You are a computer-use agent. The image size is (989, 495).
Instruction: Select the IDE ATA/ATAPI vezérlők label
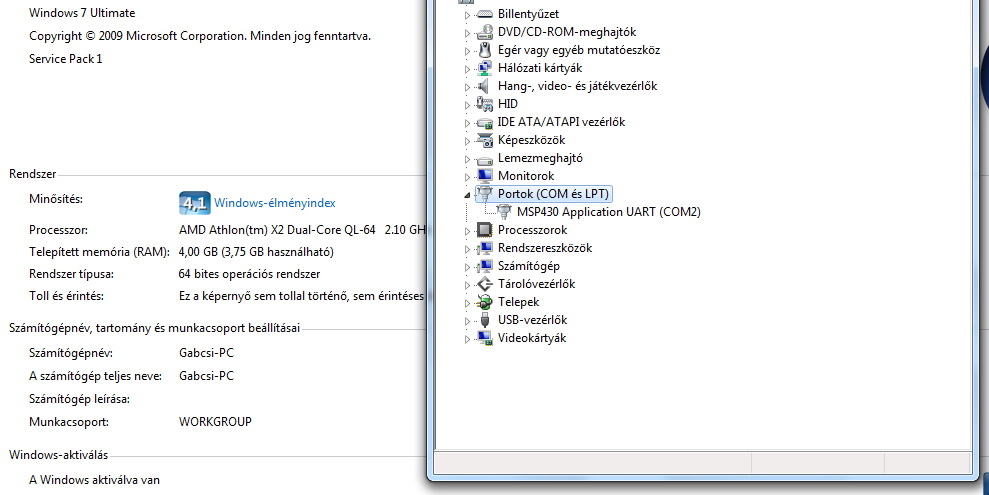[x=561, y=122]
